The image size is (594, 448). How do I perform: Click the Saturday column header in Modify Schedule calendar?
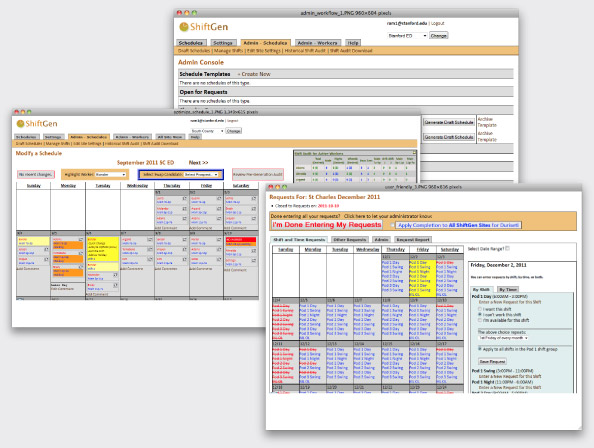tap(241, 186)
